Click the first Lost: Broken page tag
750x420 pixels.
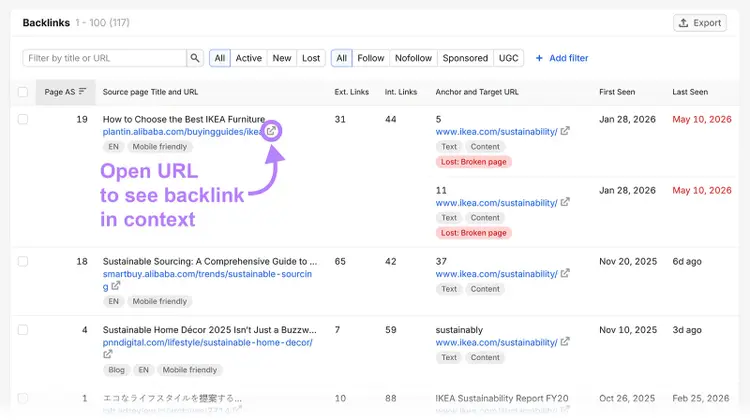point(474,162)
